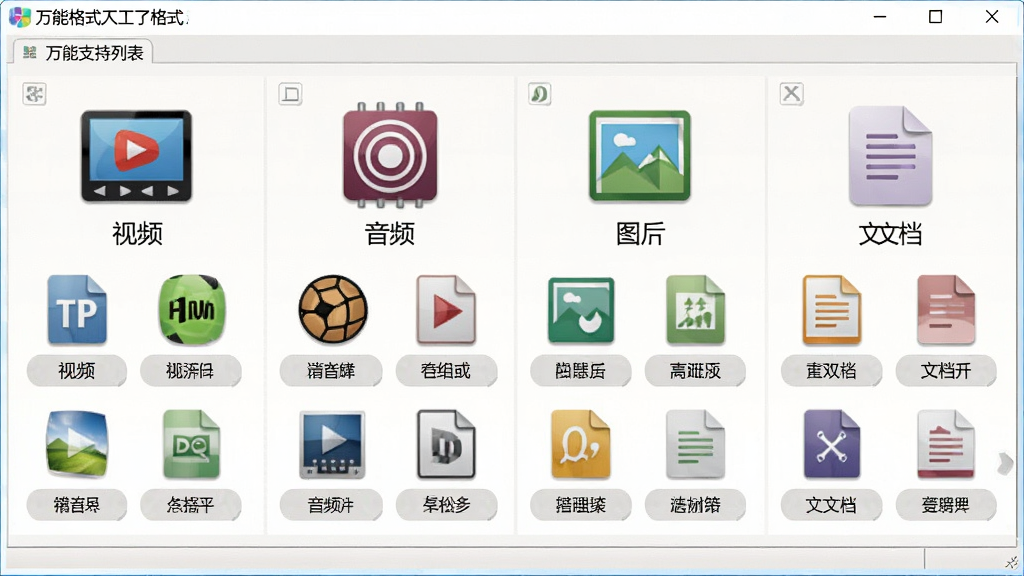Click the label button under the green trees document
The image size is (1024, 576).
tap(695, 371)
